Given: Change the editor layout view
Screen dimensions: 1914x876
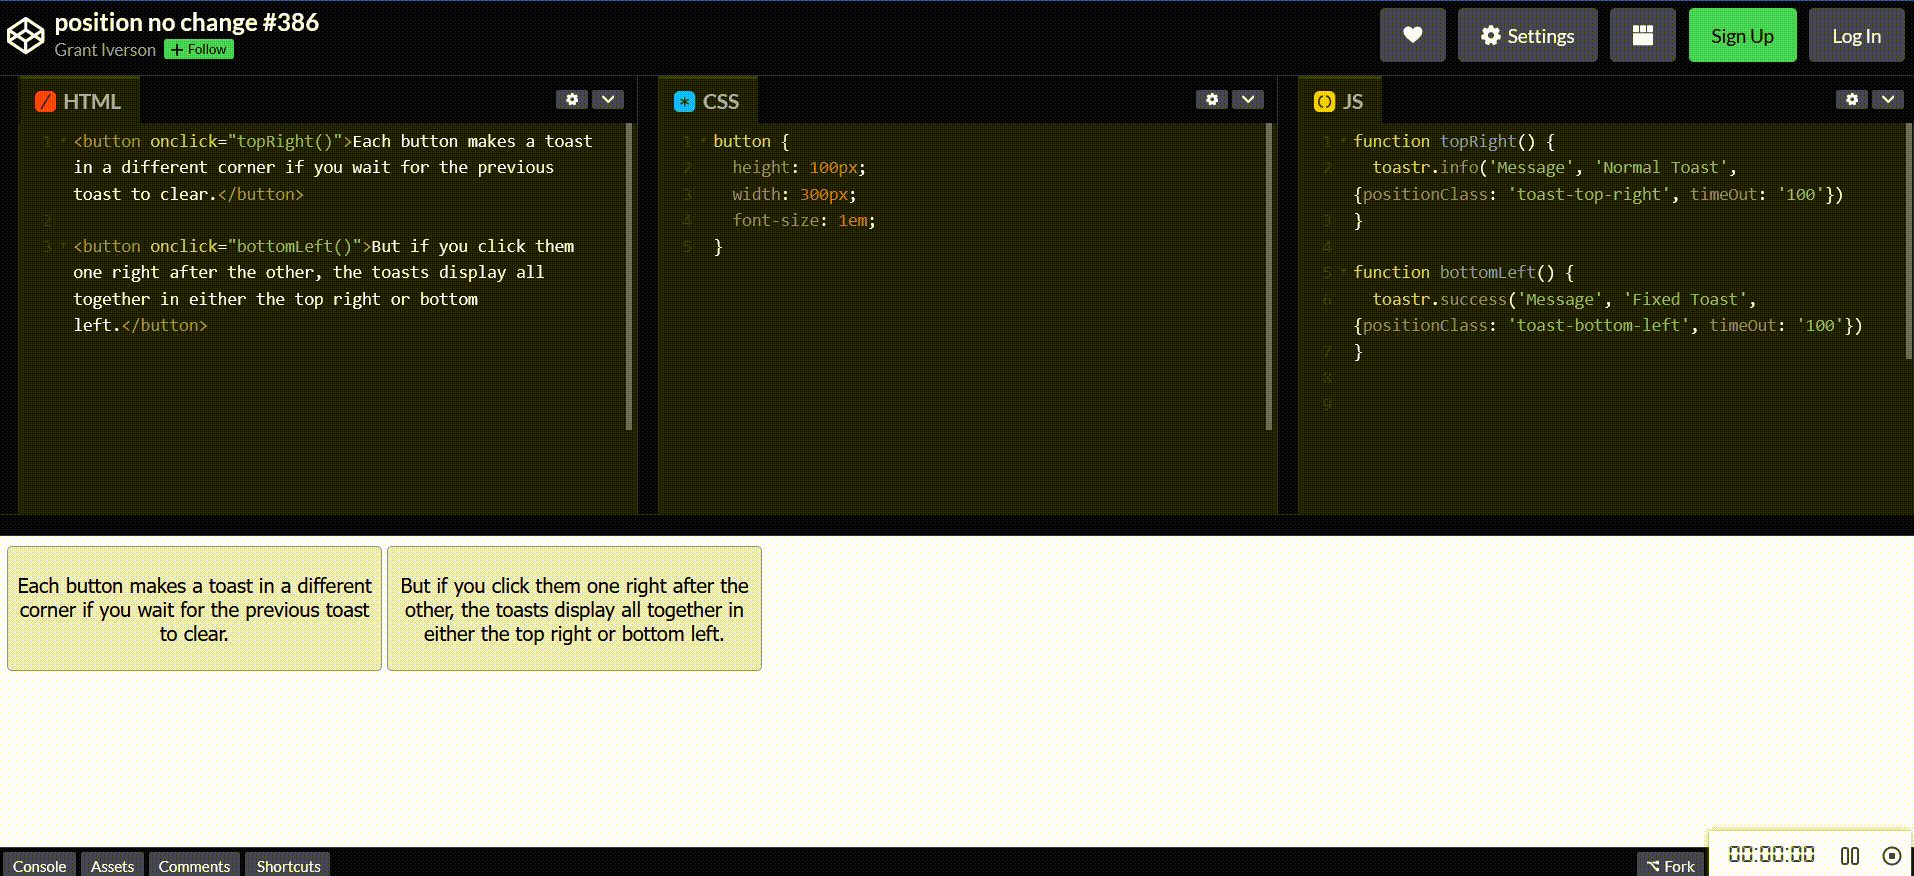Looking at the screenshot, I should (1642, 36).
